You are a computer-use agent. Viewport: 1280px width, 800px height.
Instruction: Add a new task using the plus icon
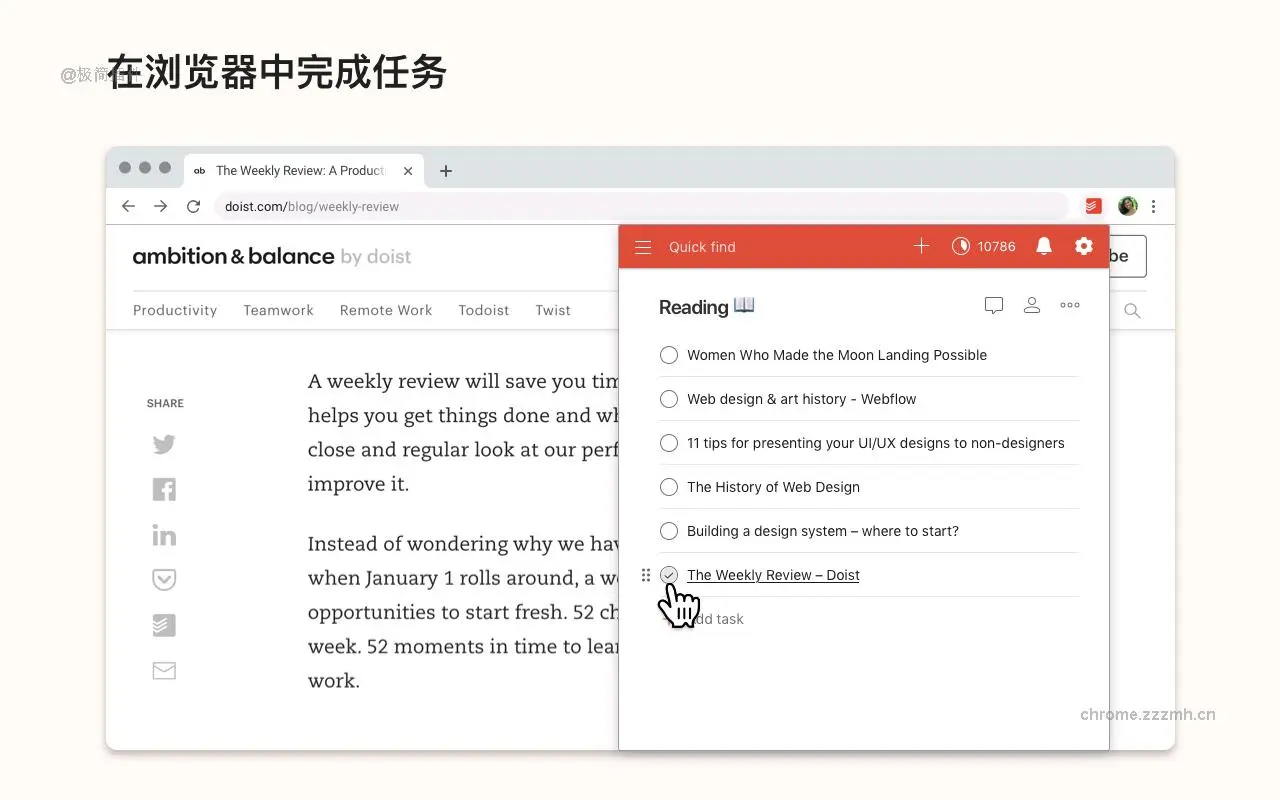pos(920,245)
